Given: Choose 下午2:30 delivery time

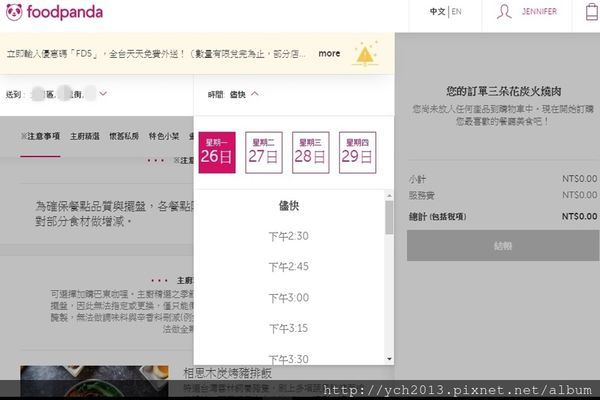Looking at the screenshot, I should [289, 236].
